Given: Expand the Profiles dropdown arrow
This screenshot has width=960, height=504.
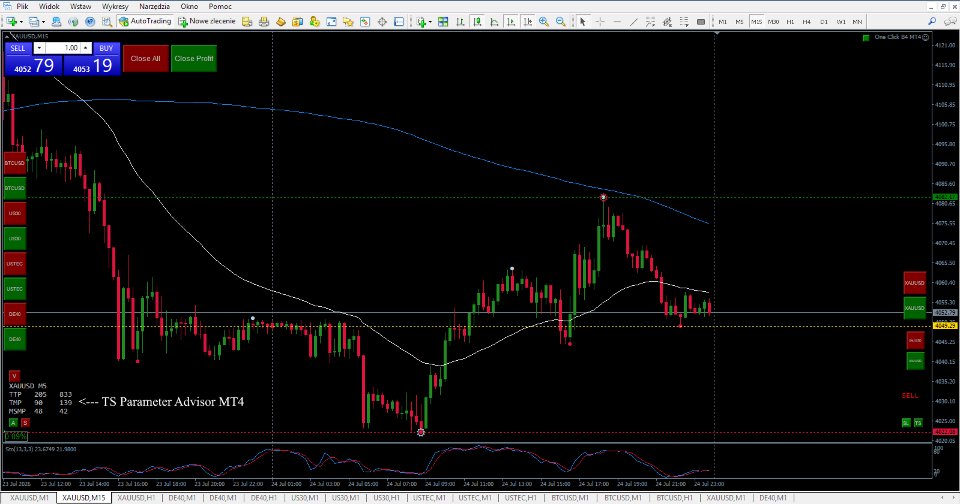Looking at the screenshot, I should [x=43, y=21].
